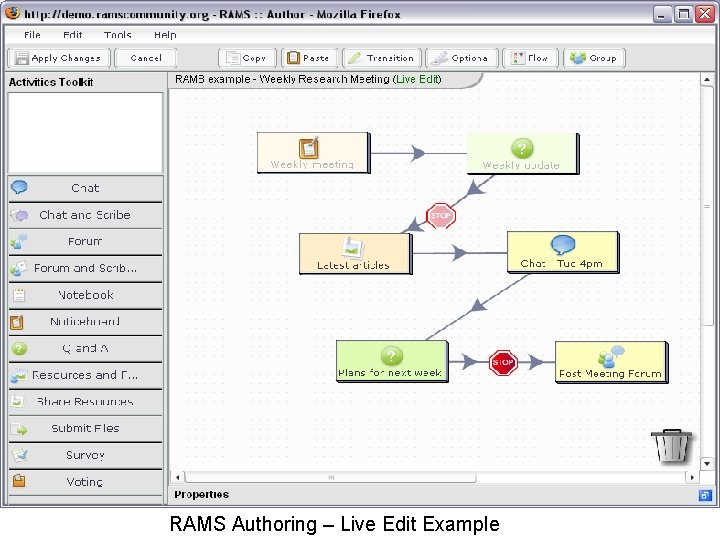The image size is (720, 540).
Task: Select the Post Meeting Forum activity
Action: click(x=612, y=362)
